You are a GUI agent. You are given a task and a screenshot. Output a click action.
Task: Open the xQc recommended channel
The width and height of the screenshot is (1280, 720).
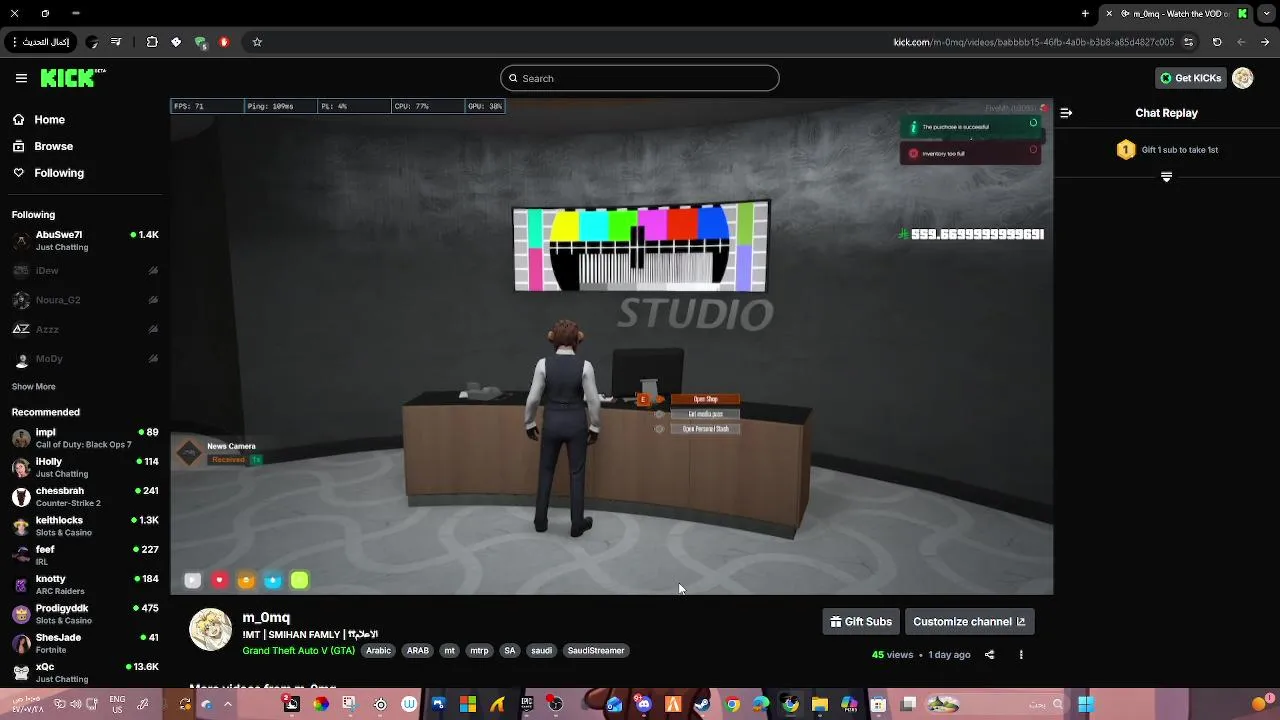(85, 672)
